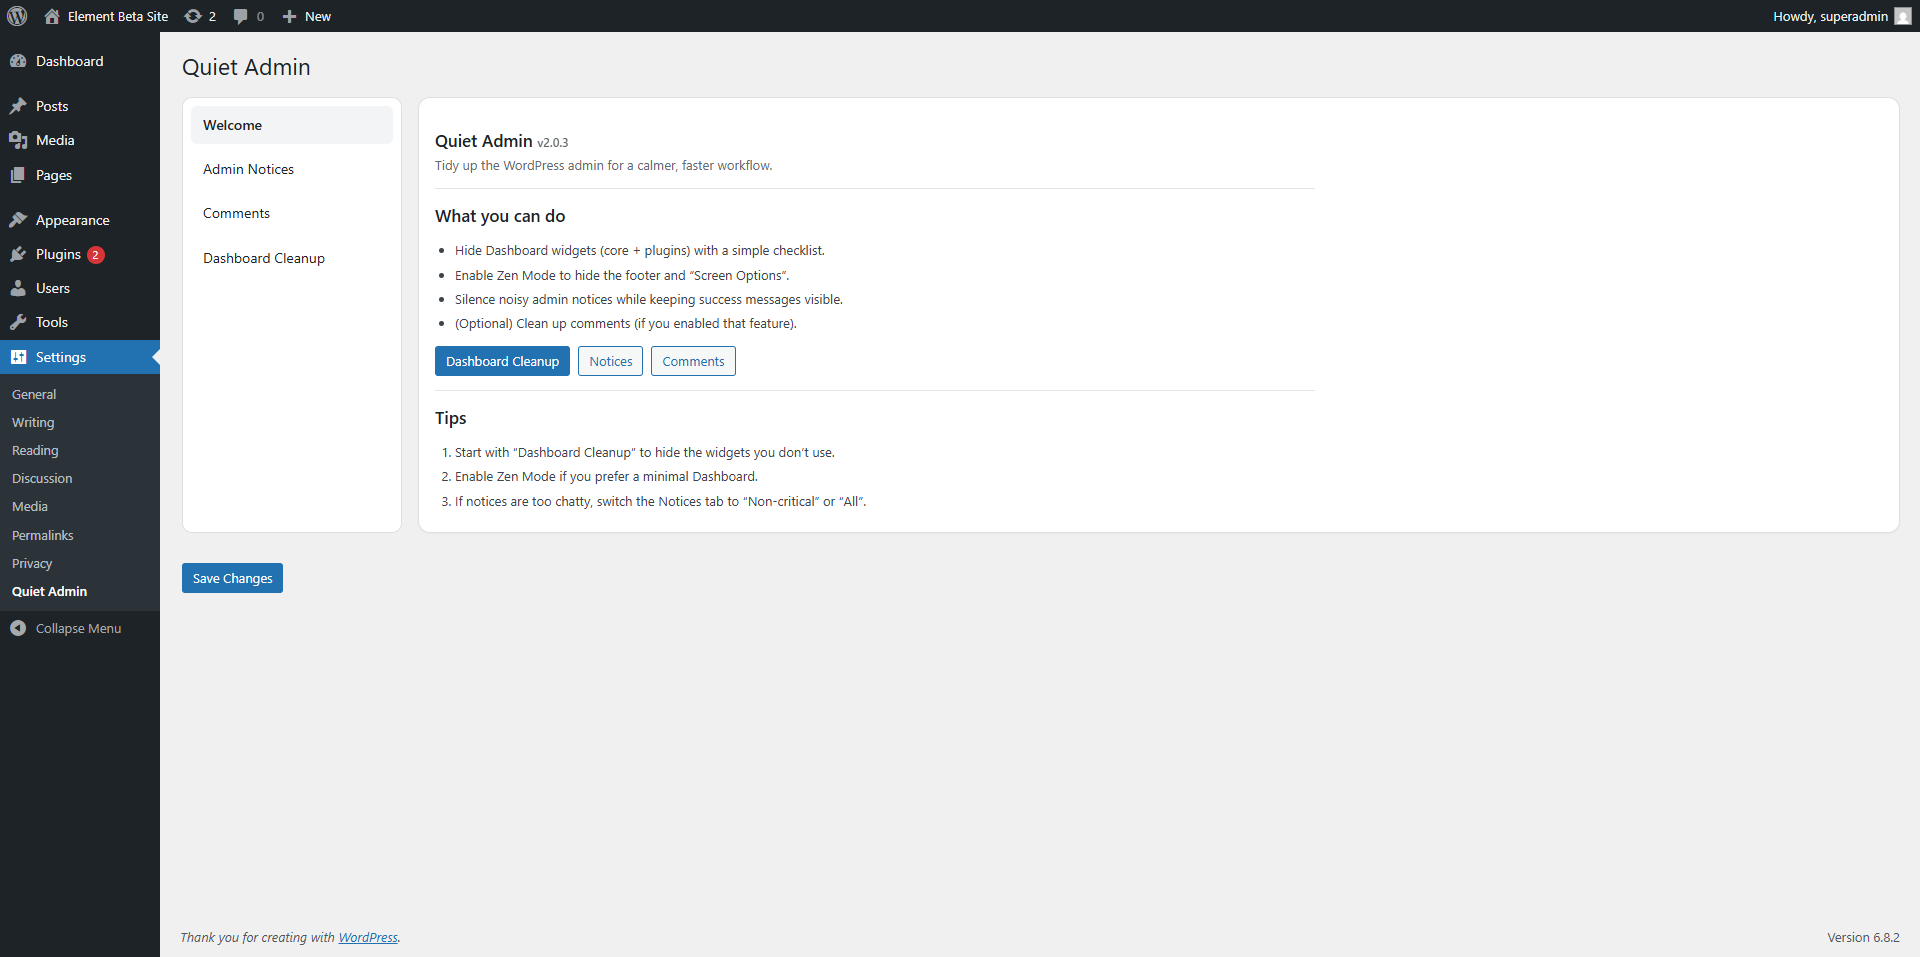Click the Plugins plug icon
Viewport: 1920px width, 957px height.
[x=18, y=254]
